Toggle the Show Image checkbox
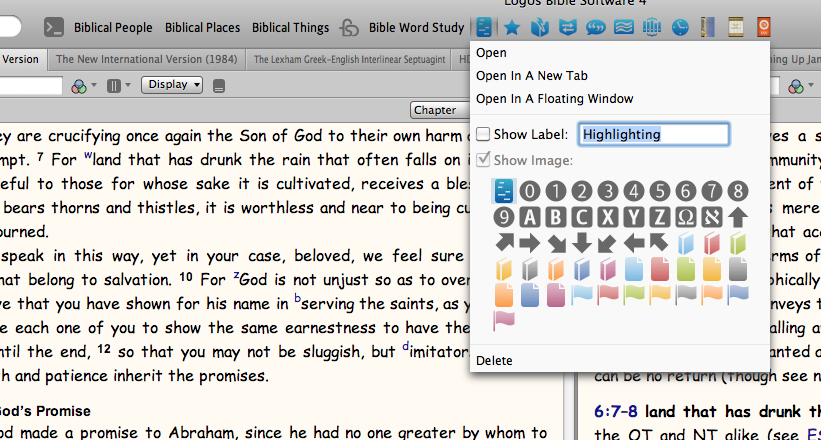Viewport: 821px width, 440px height. tap(483, 159)
